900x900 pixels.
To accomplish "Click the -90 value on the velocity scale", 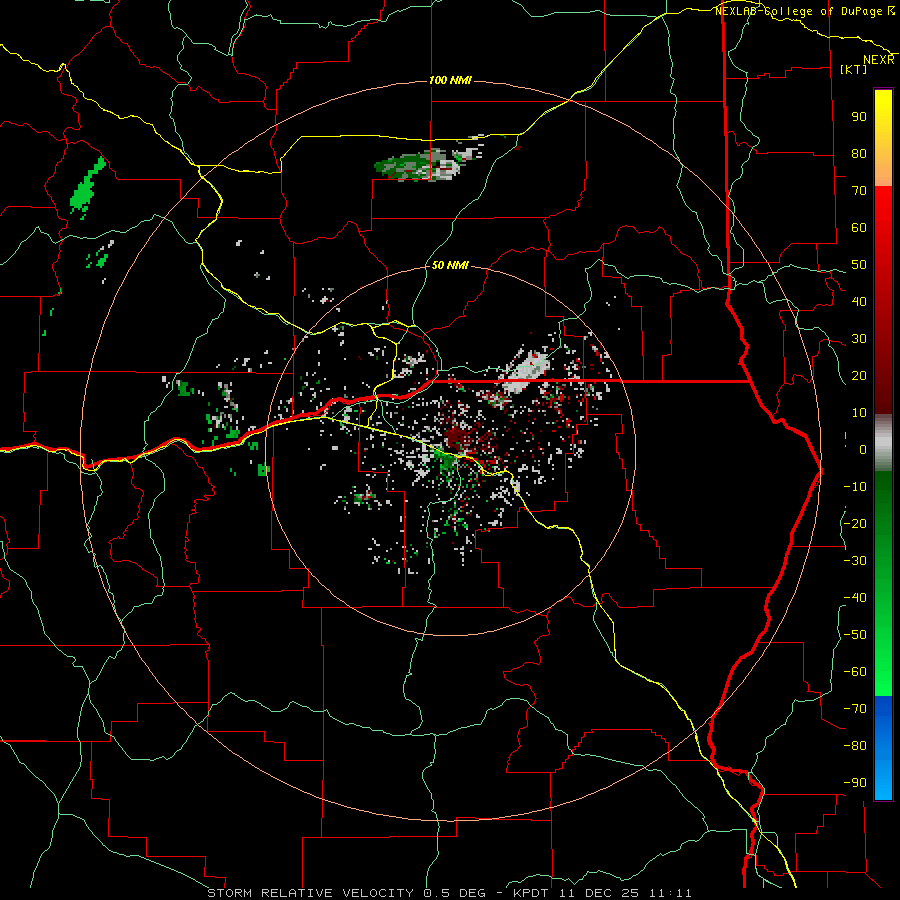I will point(855,783).
